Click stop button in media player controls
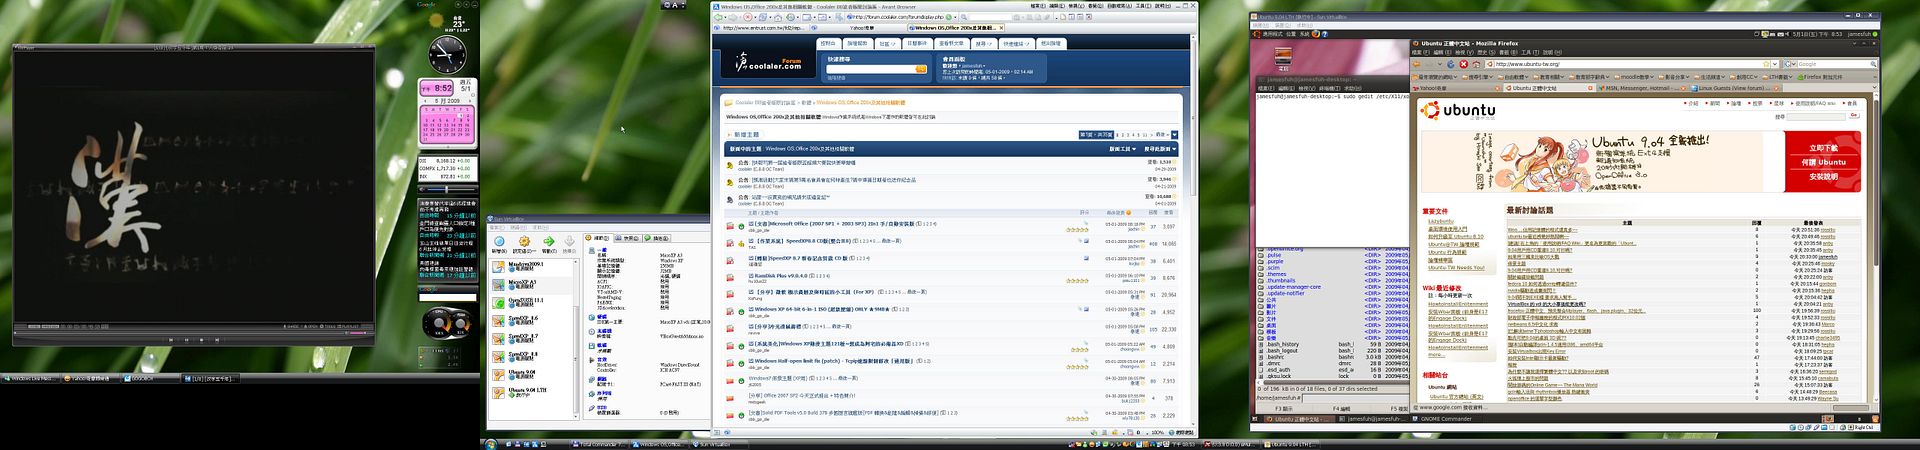Viewport: 1920px width, 450px height. click(201, 340)
